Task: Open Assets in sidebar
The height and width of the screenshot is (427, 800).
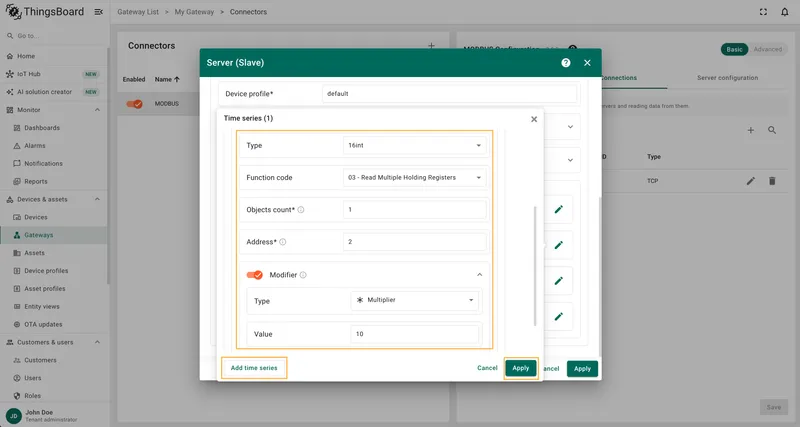Action: tap(54, 253)
